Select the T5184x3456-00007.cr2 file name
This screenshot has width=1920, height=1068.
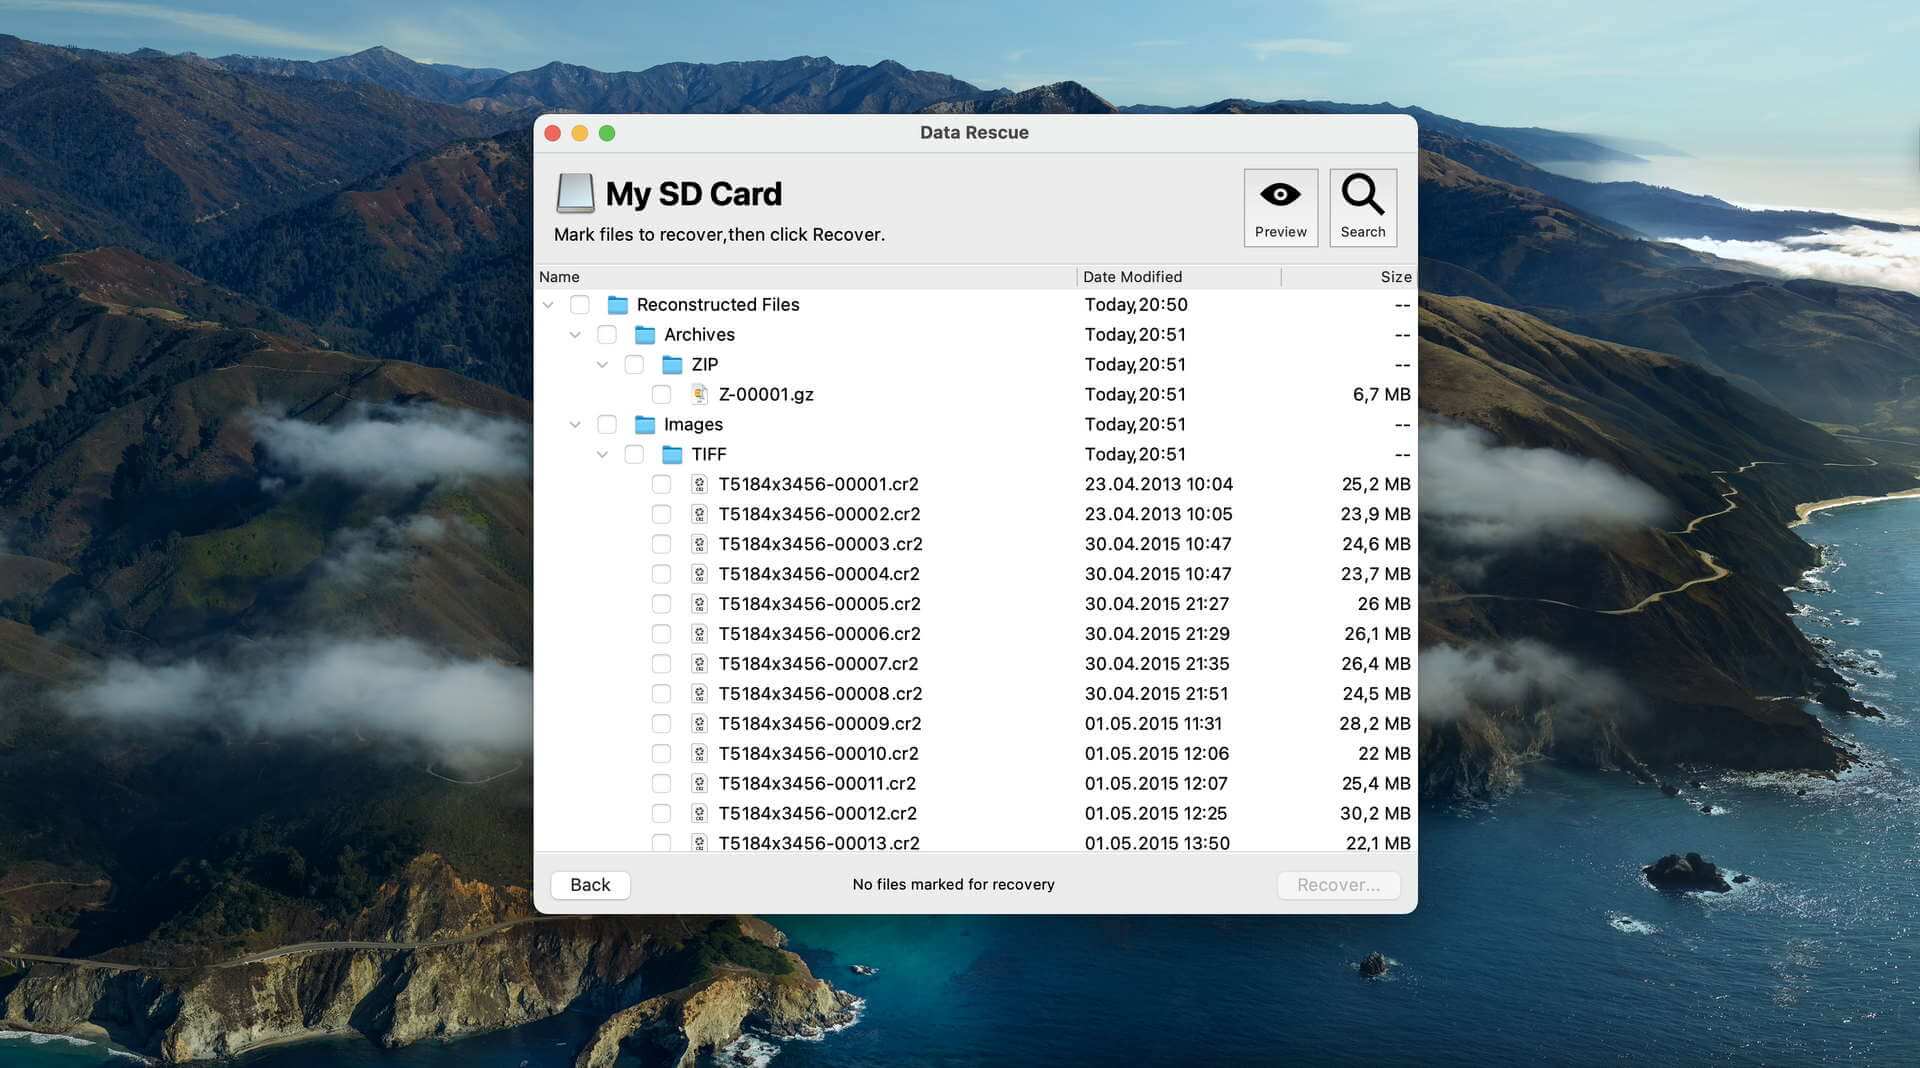[818, 664]
